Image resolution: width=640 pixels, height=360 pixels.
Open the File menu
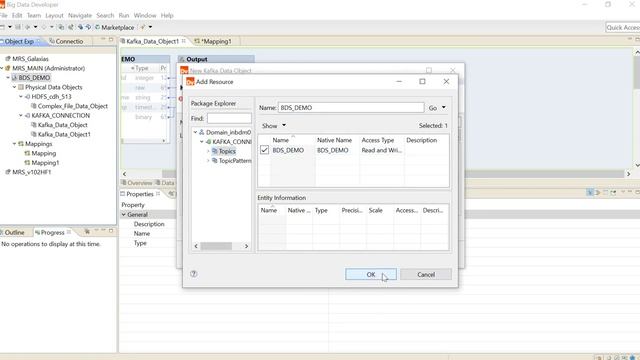tap(4, 15)
